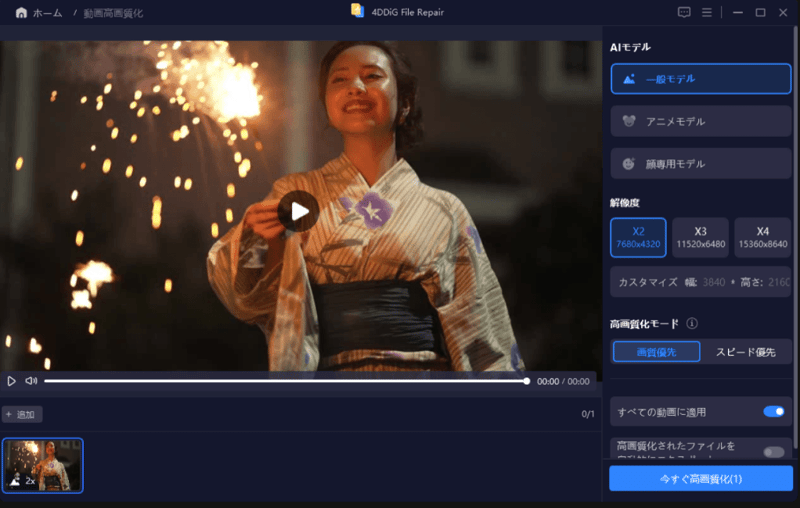
Task: Select the アニメモデル option
Action: point(700,121)
